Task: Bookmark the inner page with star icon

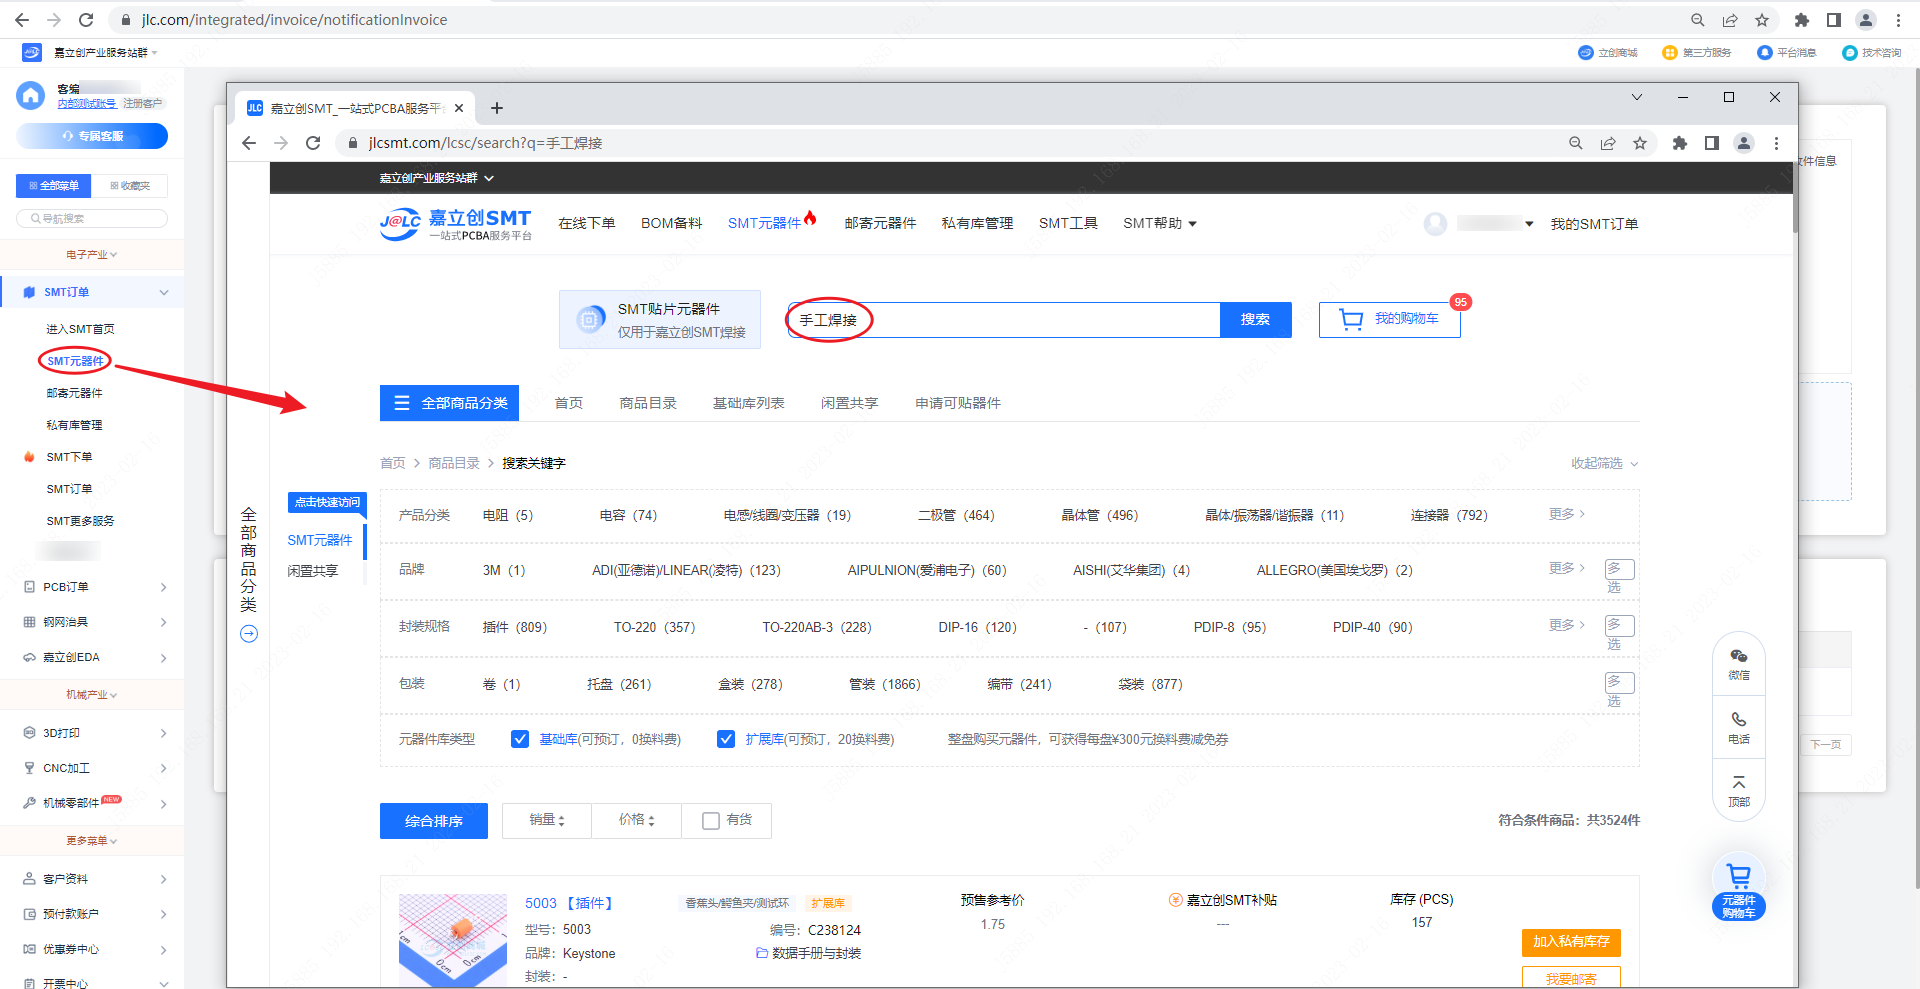Action: 1640,143
